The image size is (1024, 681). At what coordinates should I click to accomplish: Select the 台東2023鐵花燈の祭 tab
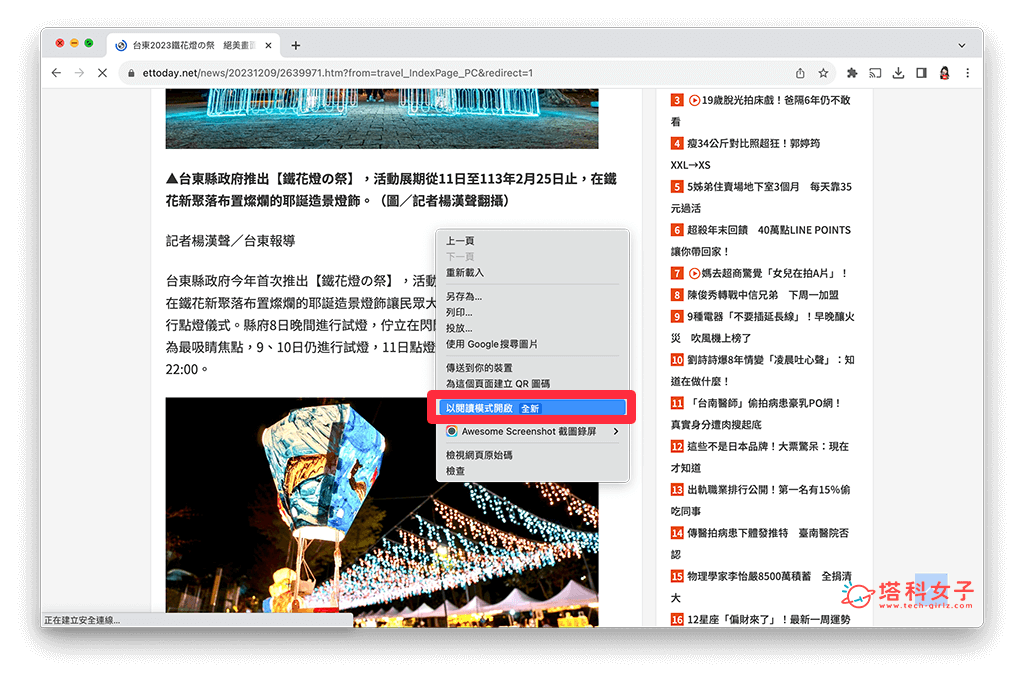point(194,45)
